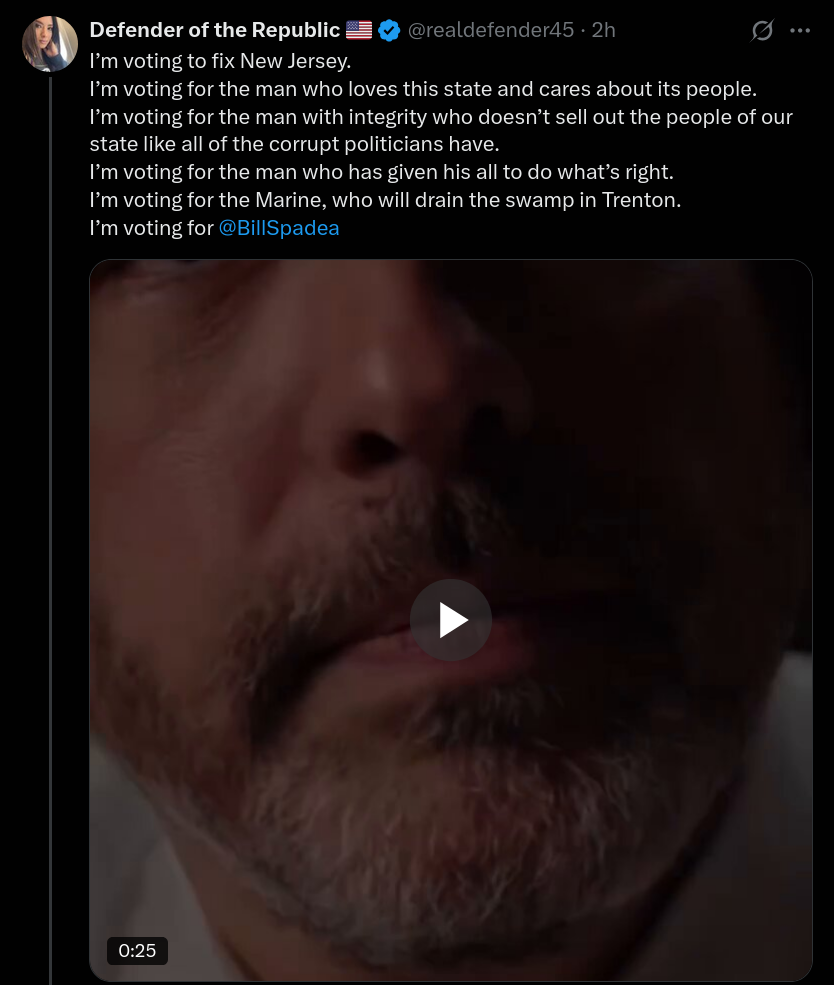Play the video with center play button
This screenshot has width=834, height=985.
pos(450,619)
